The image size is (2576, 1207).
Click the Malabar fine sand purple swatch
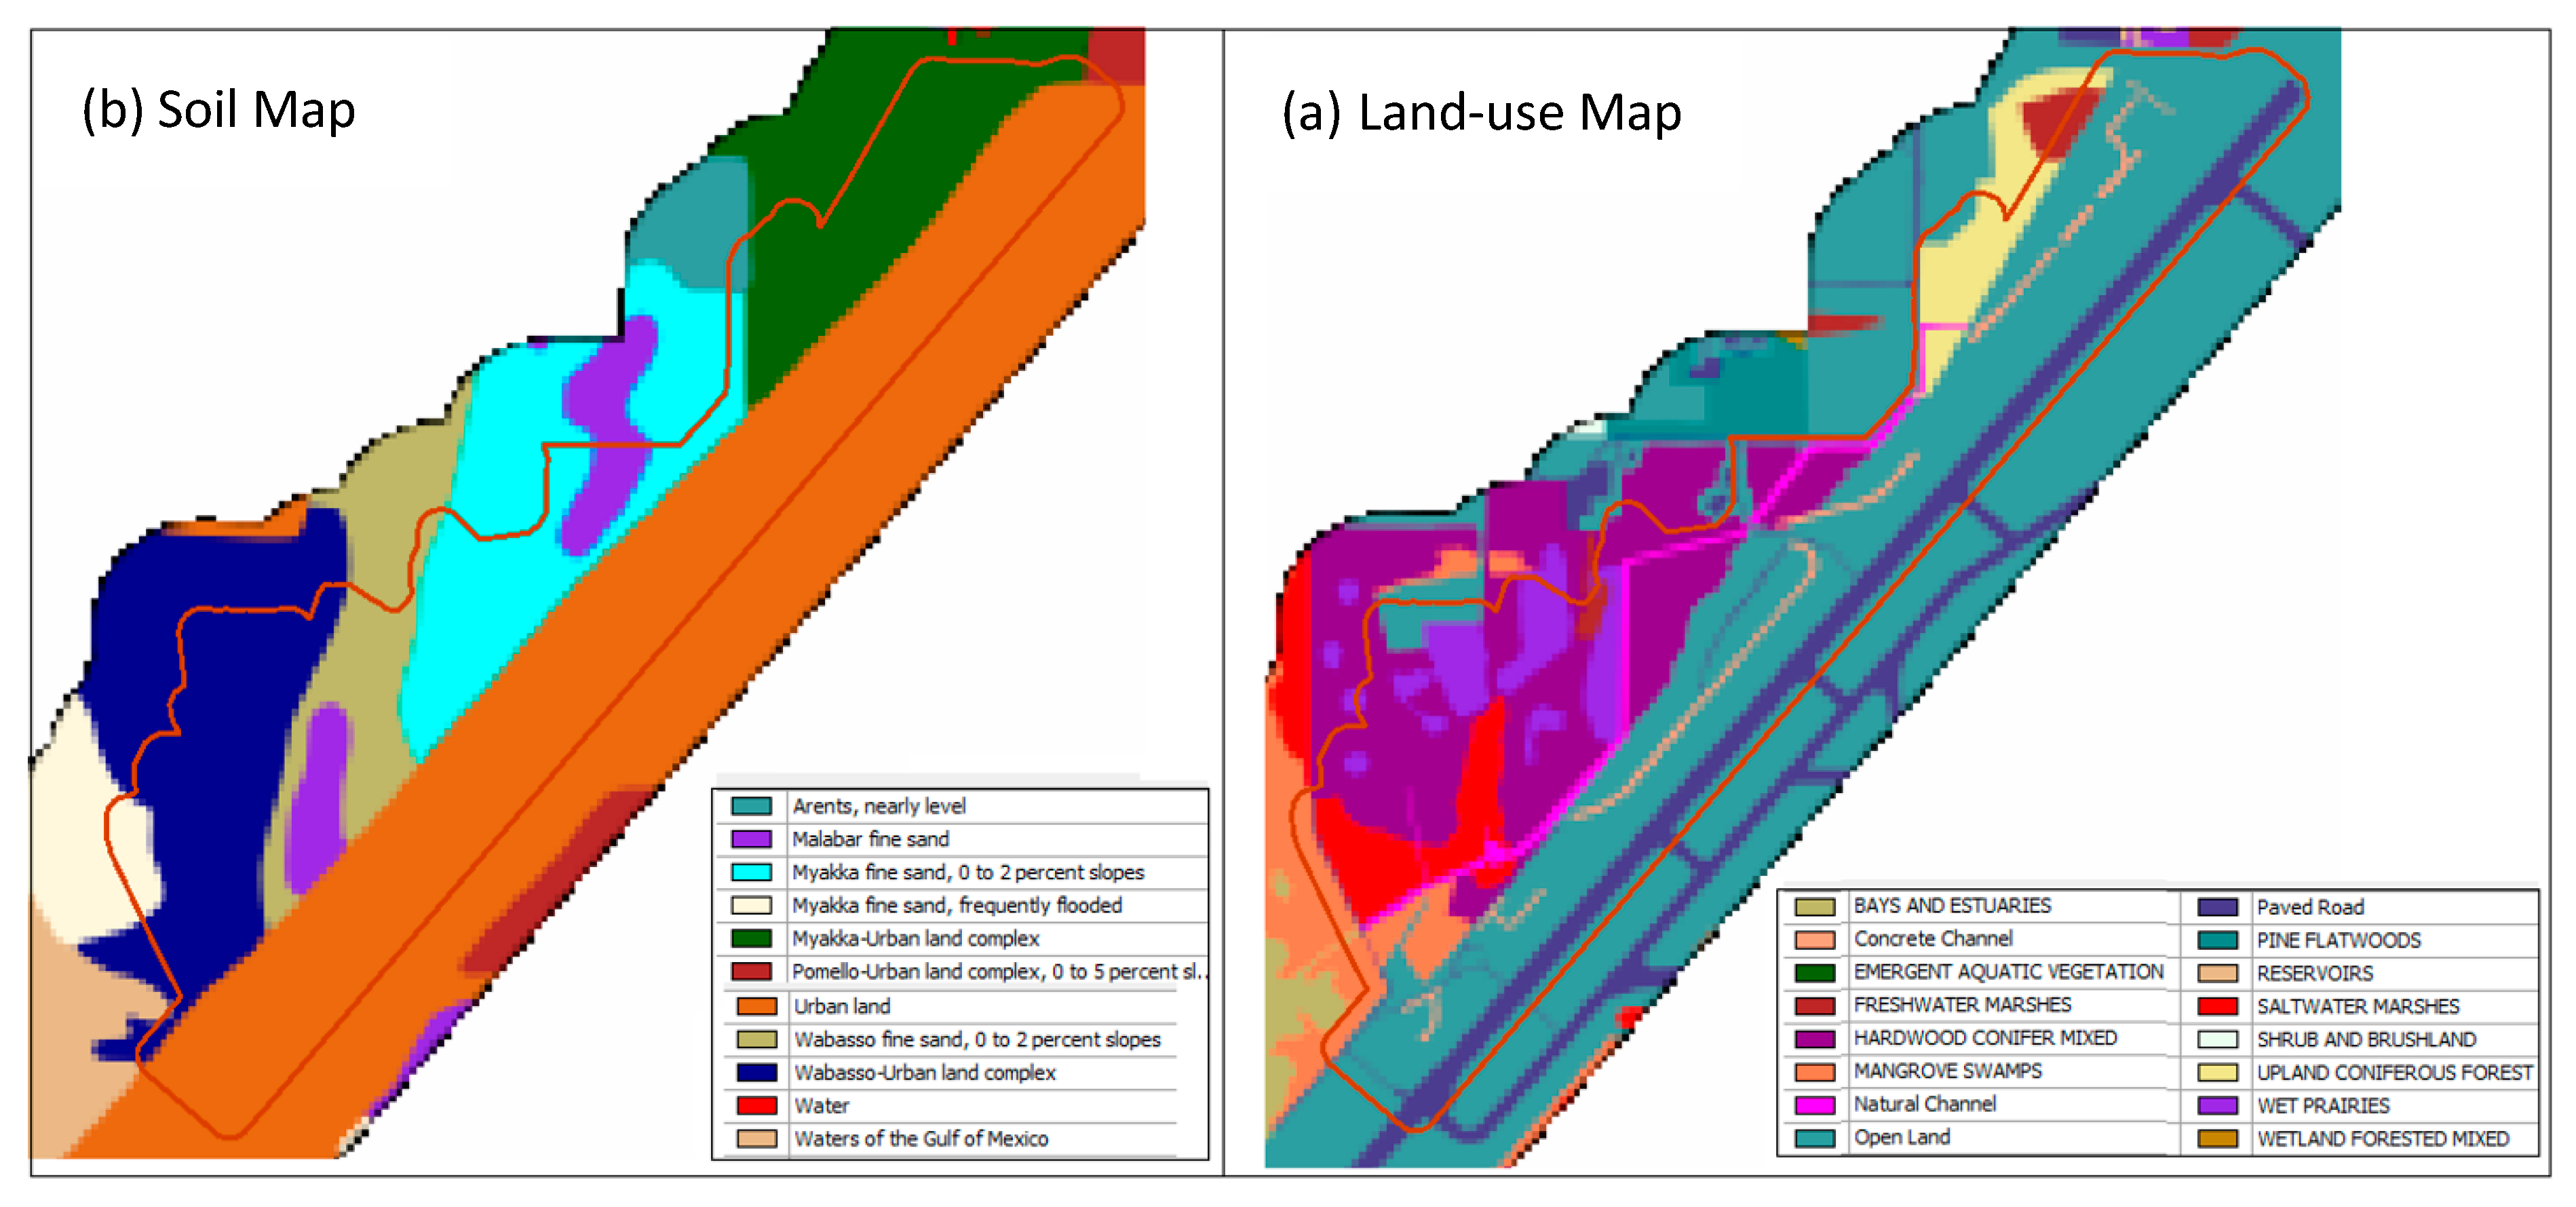[751, 839]
